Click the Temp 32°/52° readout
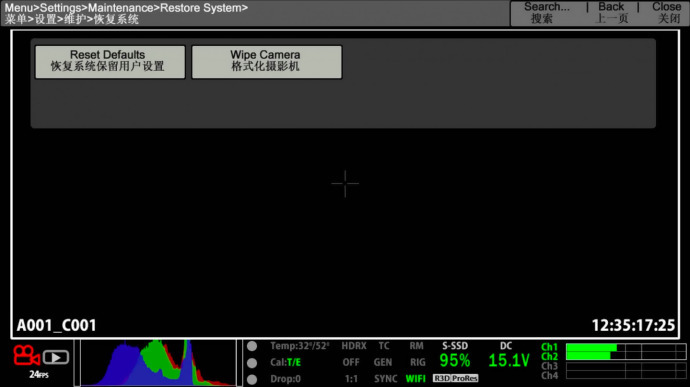The image size is (690, 387). coord(300,346)
